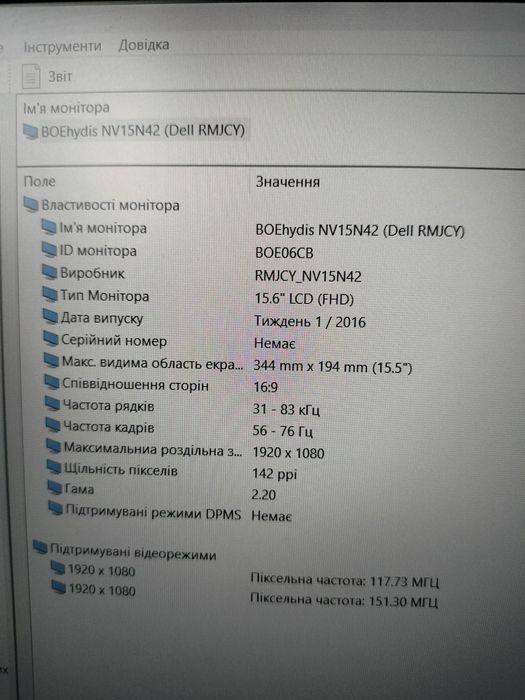Click icon next to Максимальна роздільна з...
Screen dimensions: 525x700
point(54,446)
